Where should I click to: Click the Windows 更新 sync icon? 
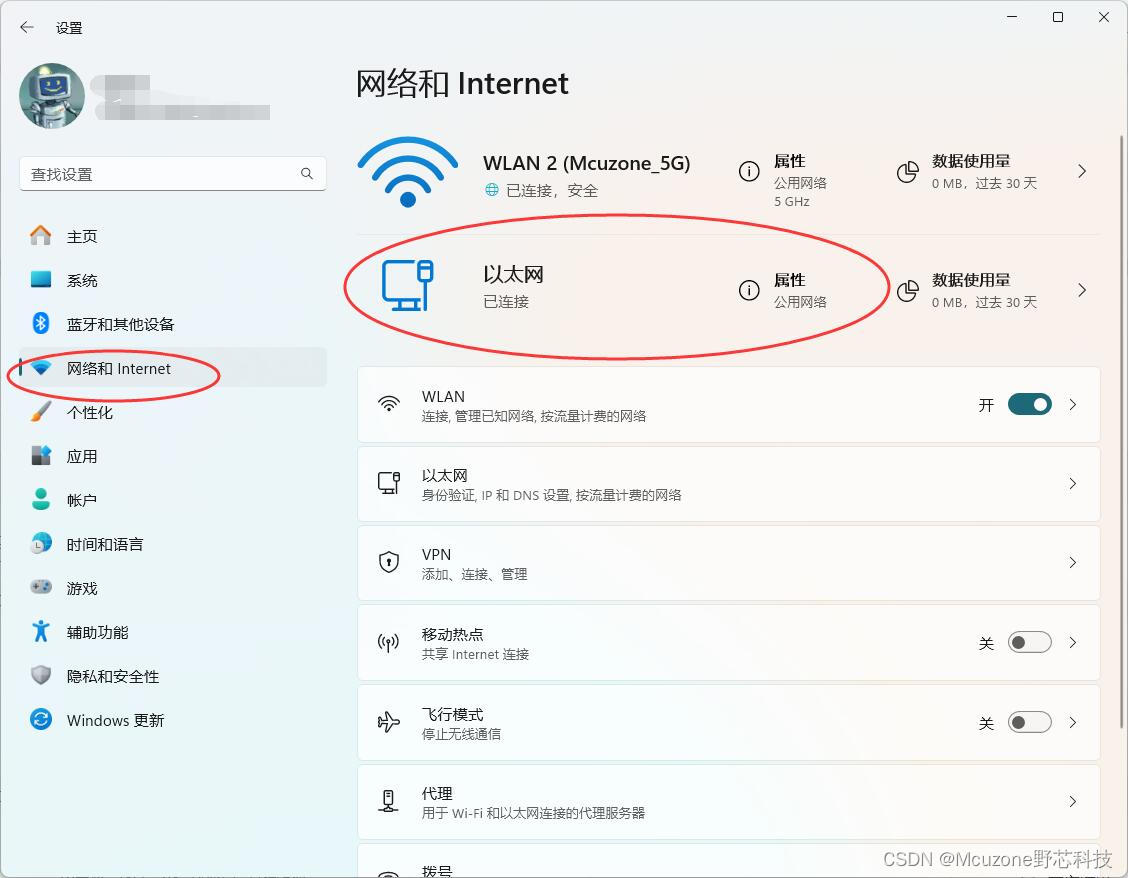pos(41,719)
